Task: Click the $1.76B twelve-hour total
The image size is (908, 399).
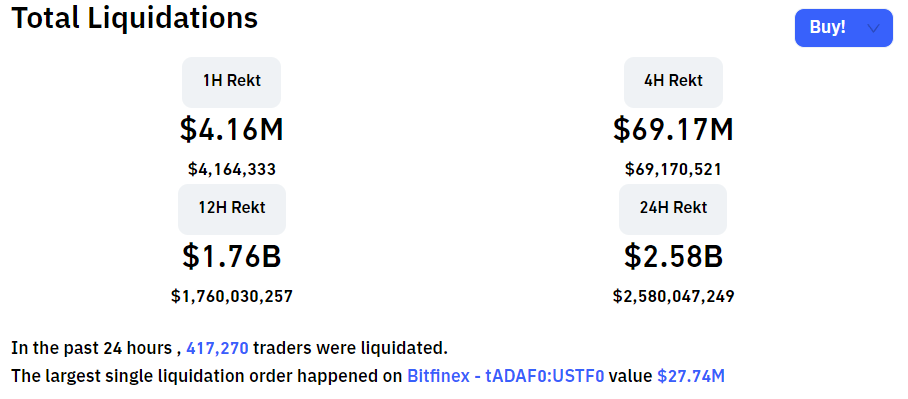Action: pyautogui.click(x=232, y=257)
